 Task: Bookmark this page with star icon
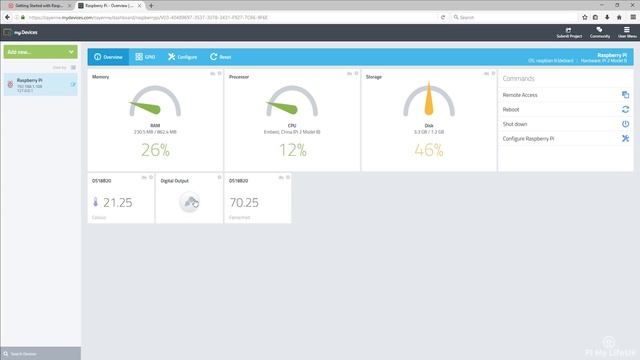[584, 17]
